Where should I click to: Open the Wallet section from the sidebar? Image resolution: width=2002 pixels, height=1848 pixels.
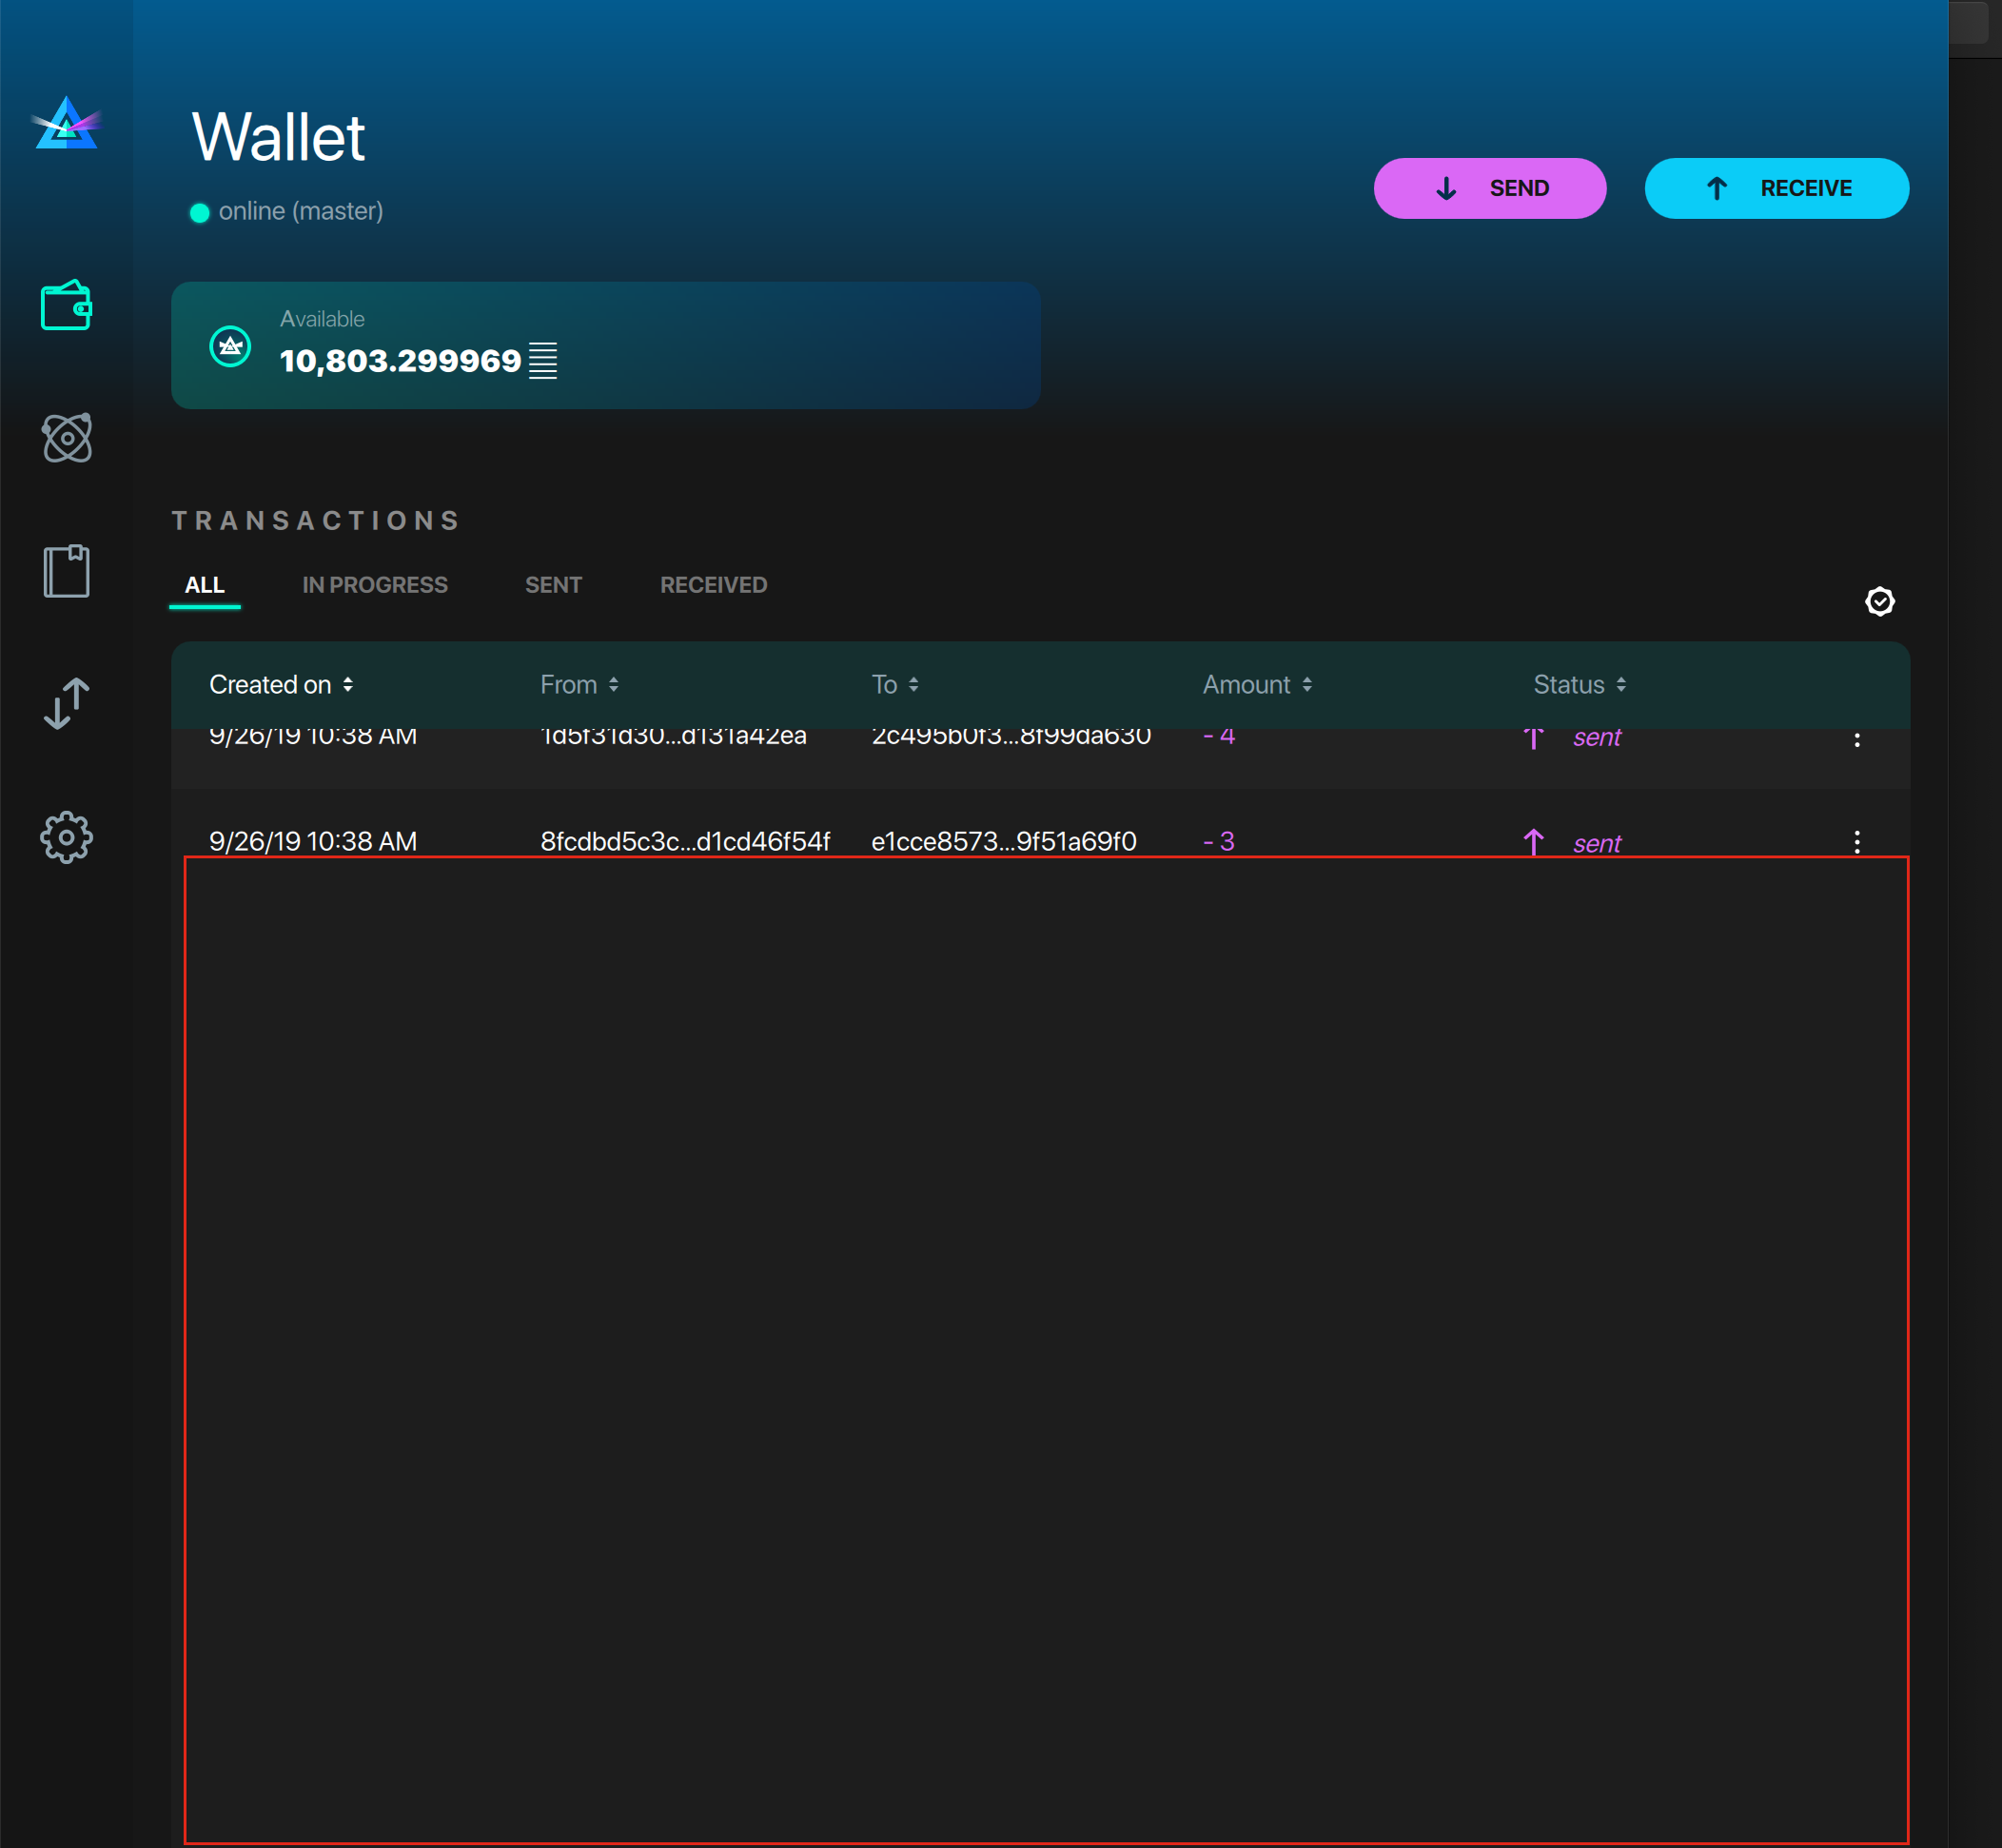[66, 307]
